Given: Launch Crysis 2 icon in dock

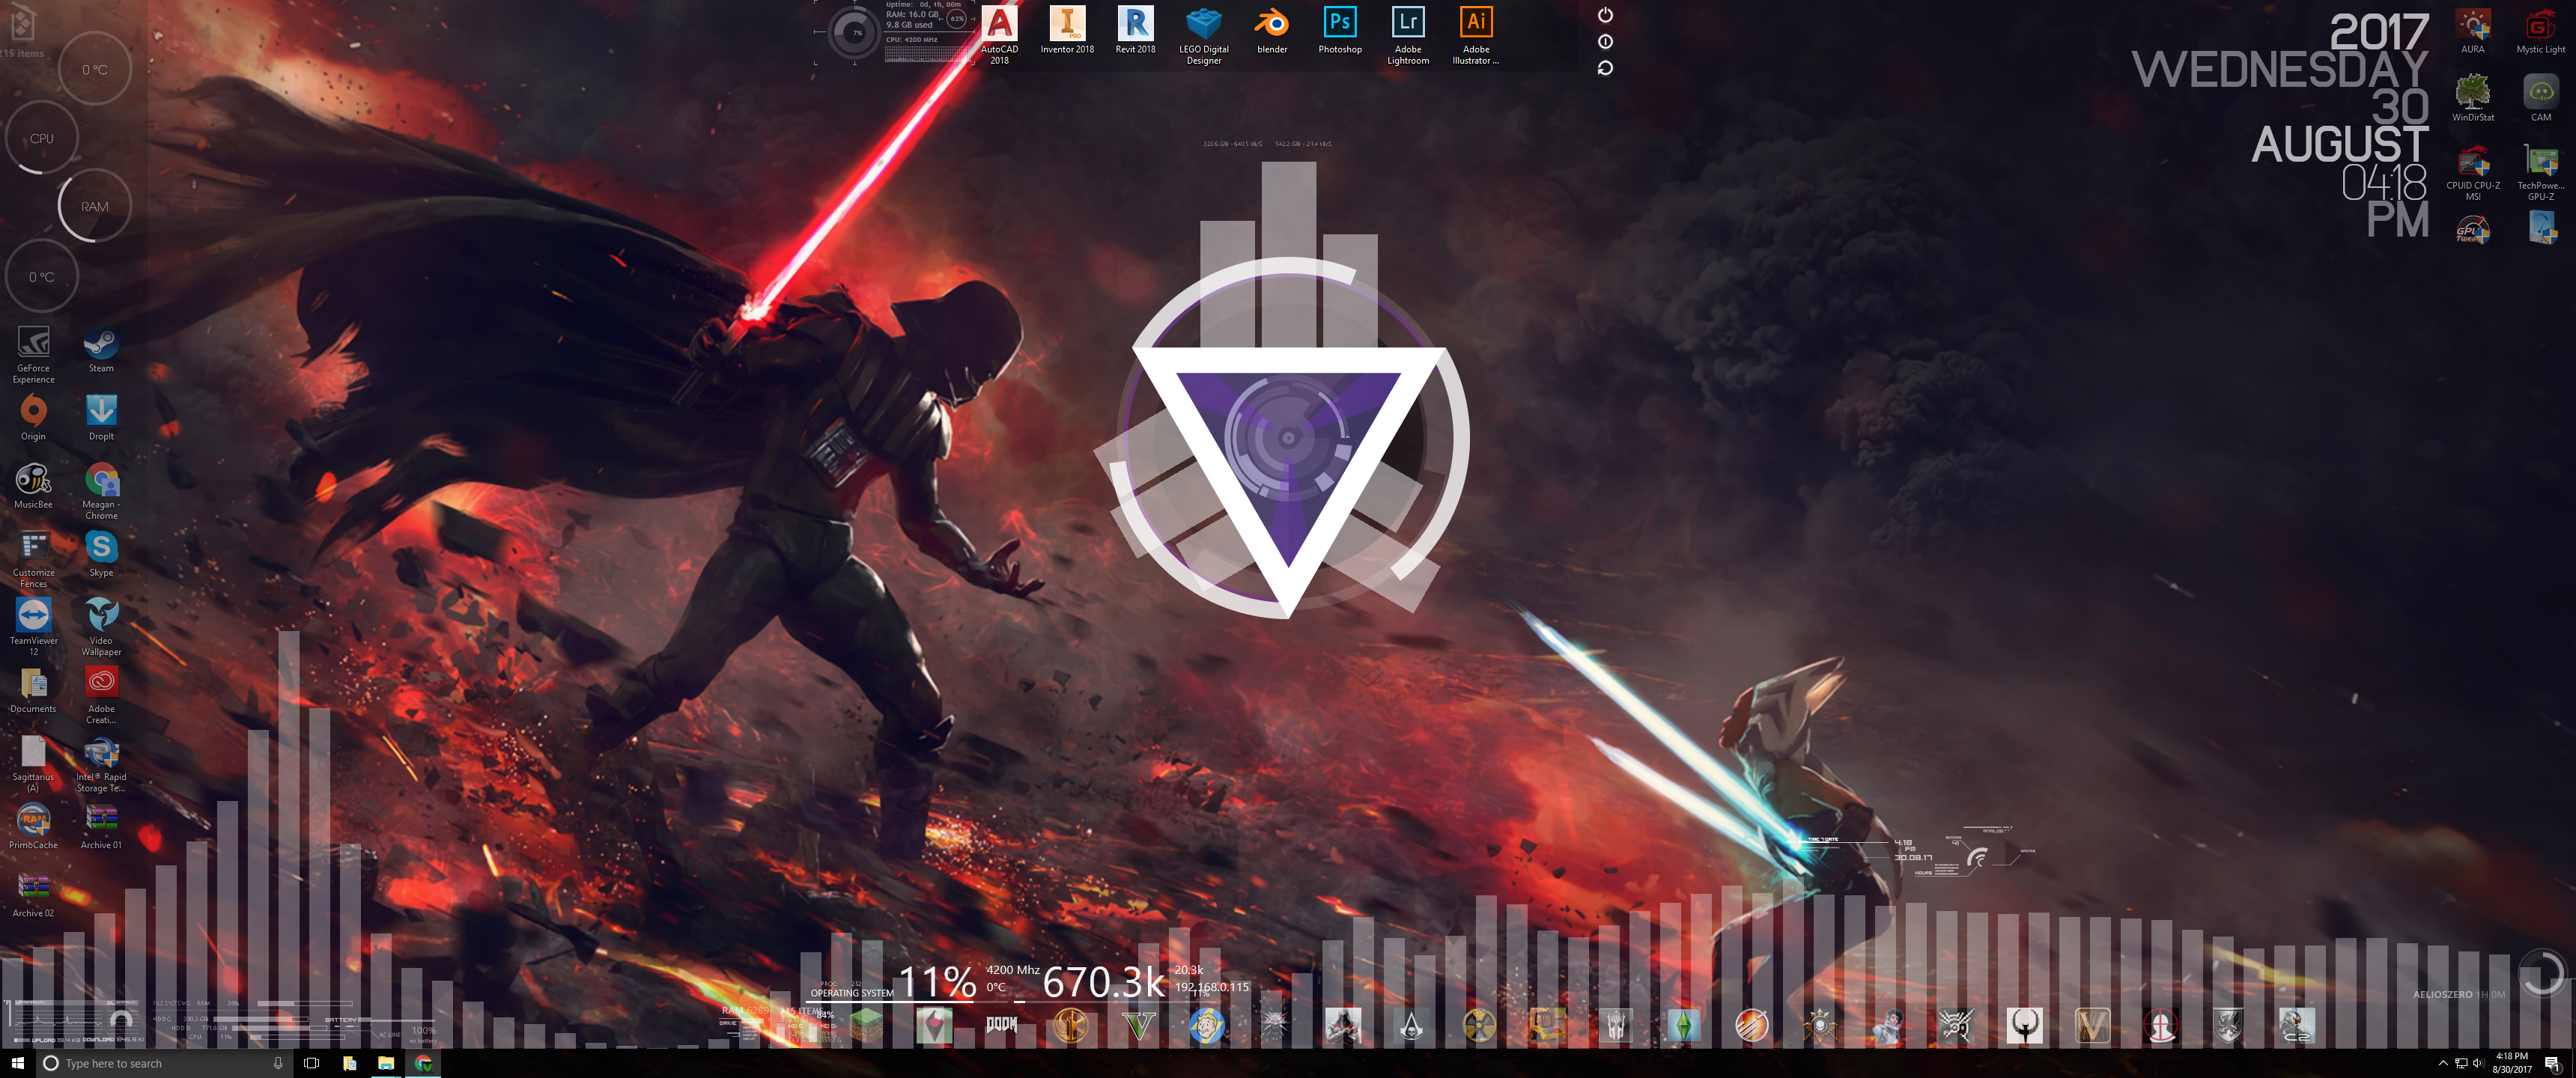Looking at the screenshot, I should point(2298,1026).
